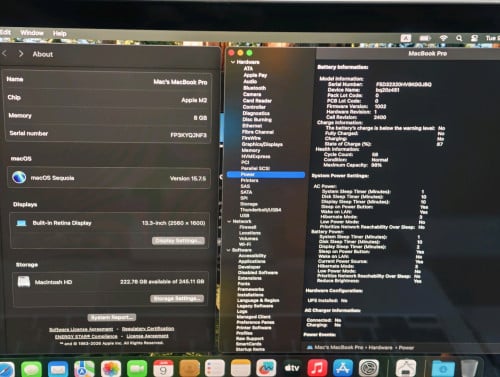
Task: Open Spotlight search in the menu bar
Action: click(459, 38)
